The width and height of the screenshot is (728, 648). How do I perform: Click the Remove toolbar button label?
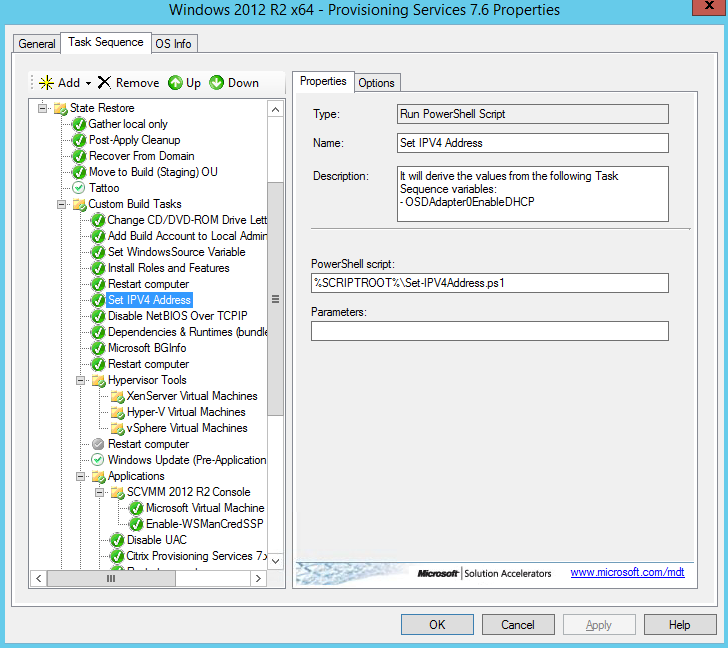point(137,83)
